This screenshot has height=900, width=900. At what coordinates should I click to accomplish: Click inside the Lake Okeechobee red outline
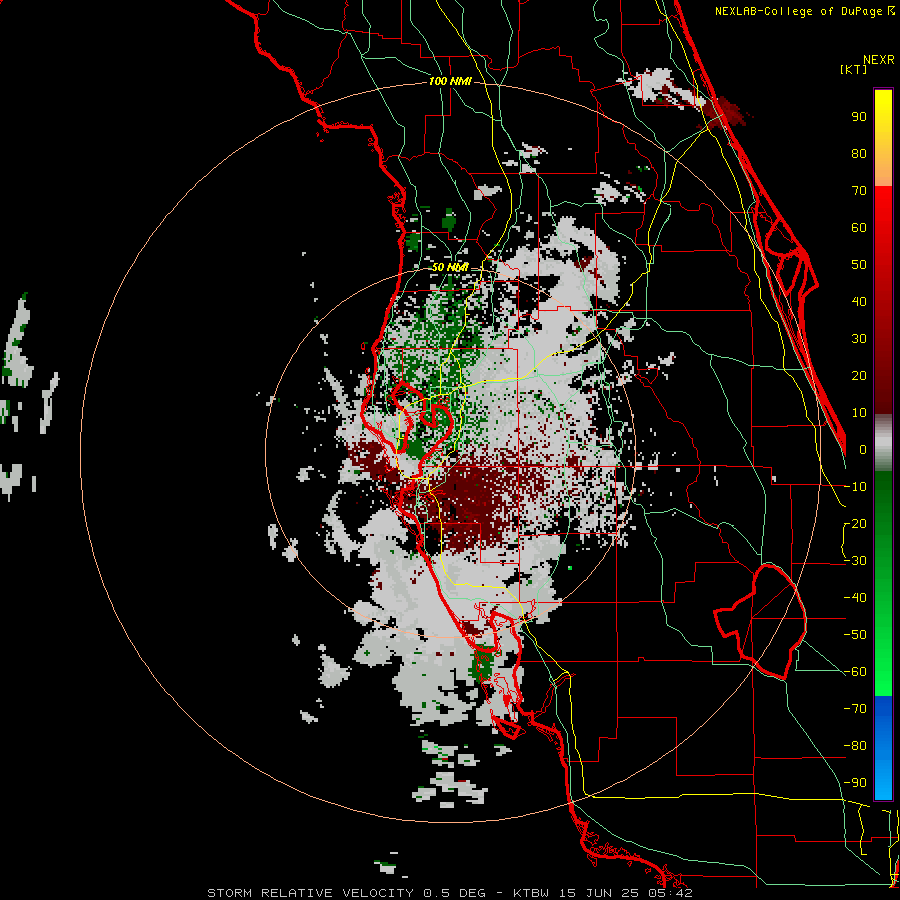(769, 620)
